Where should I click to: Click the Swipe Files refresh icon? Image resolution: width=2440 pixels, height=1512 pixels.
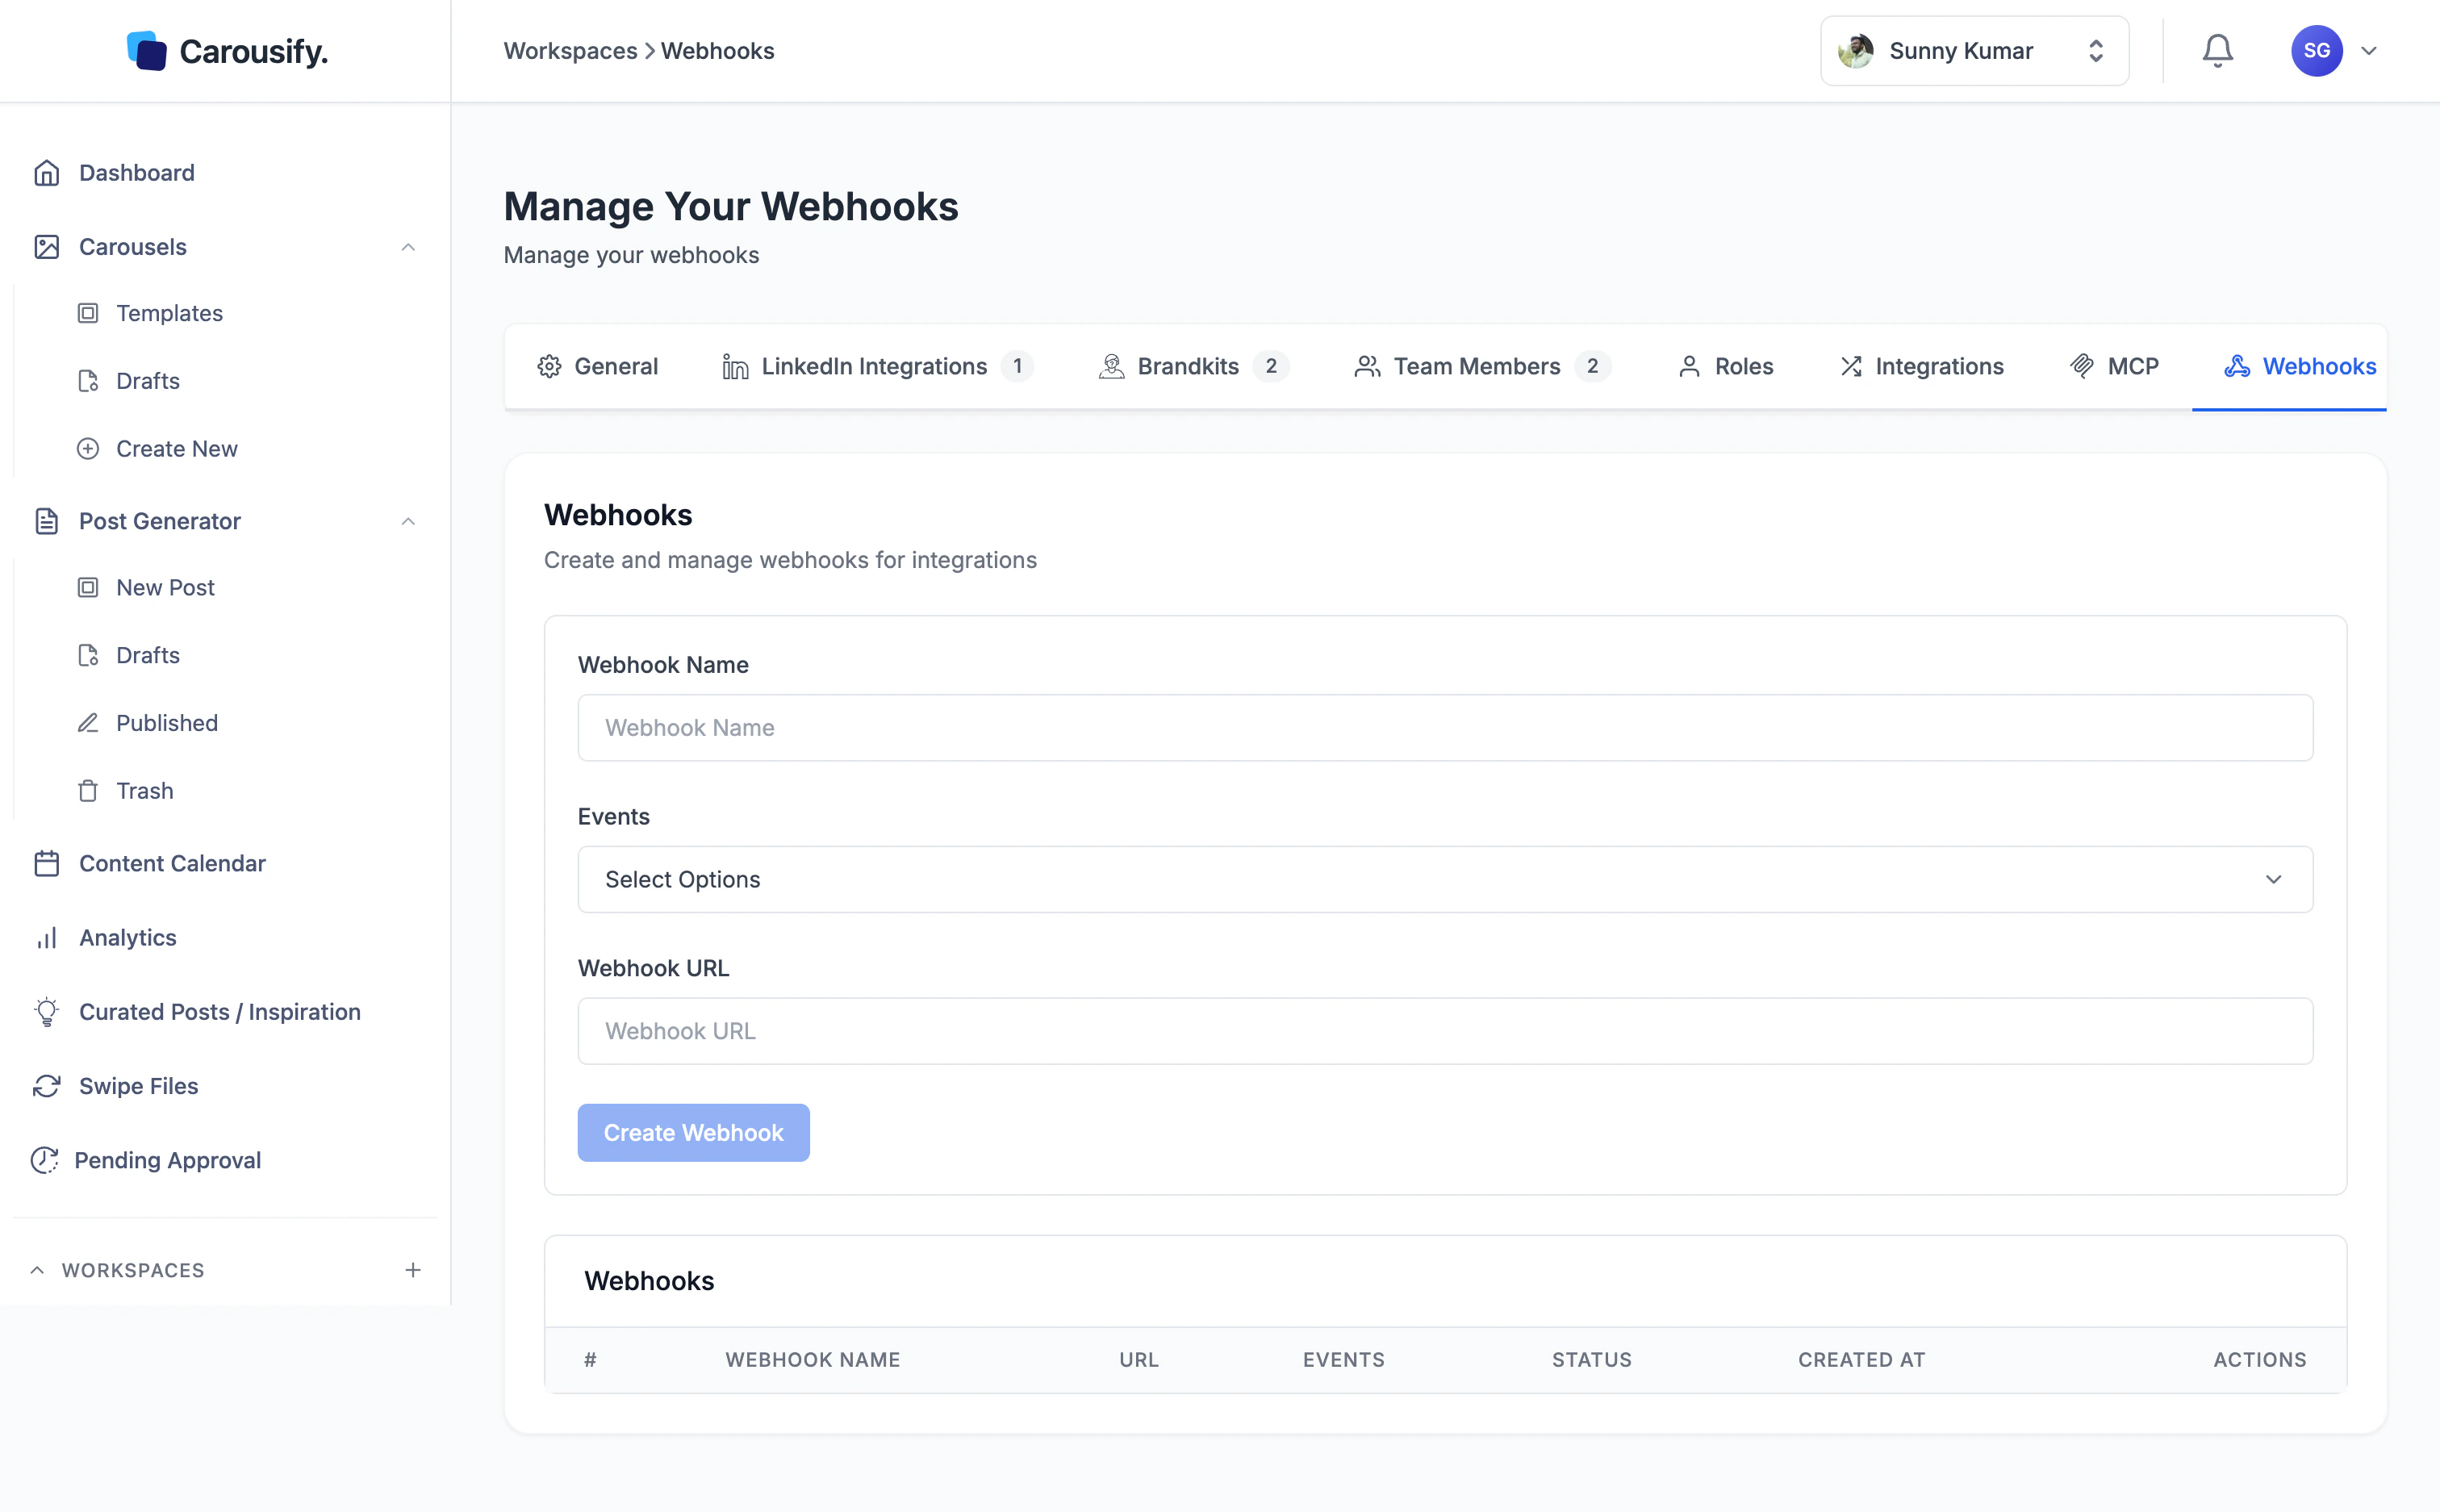pyautogui.click(x=47, y=1086)
